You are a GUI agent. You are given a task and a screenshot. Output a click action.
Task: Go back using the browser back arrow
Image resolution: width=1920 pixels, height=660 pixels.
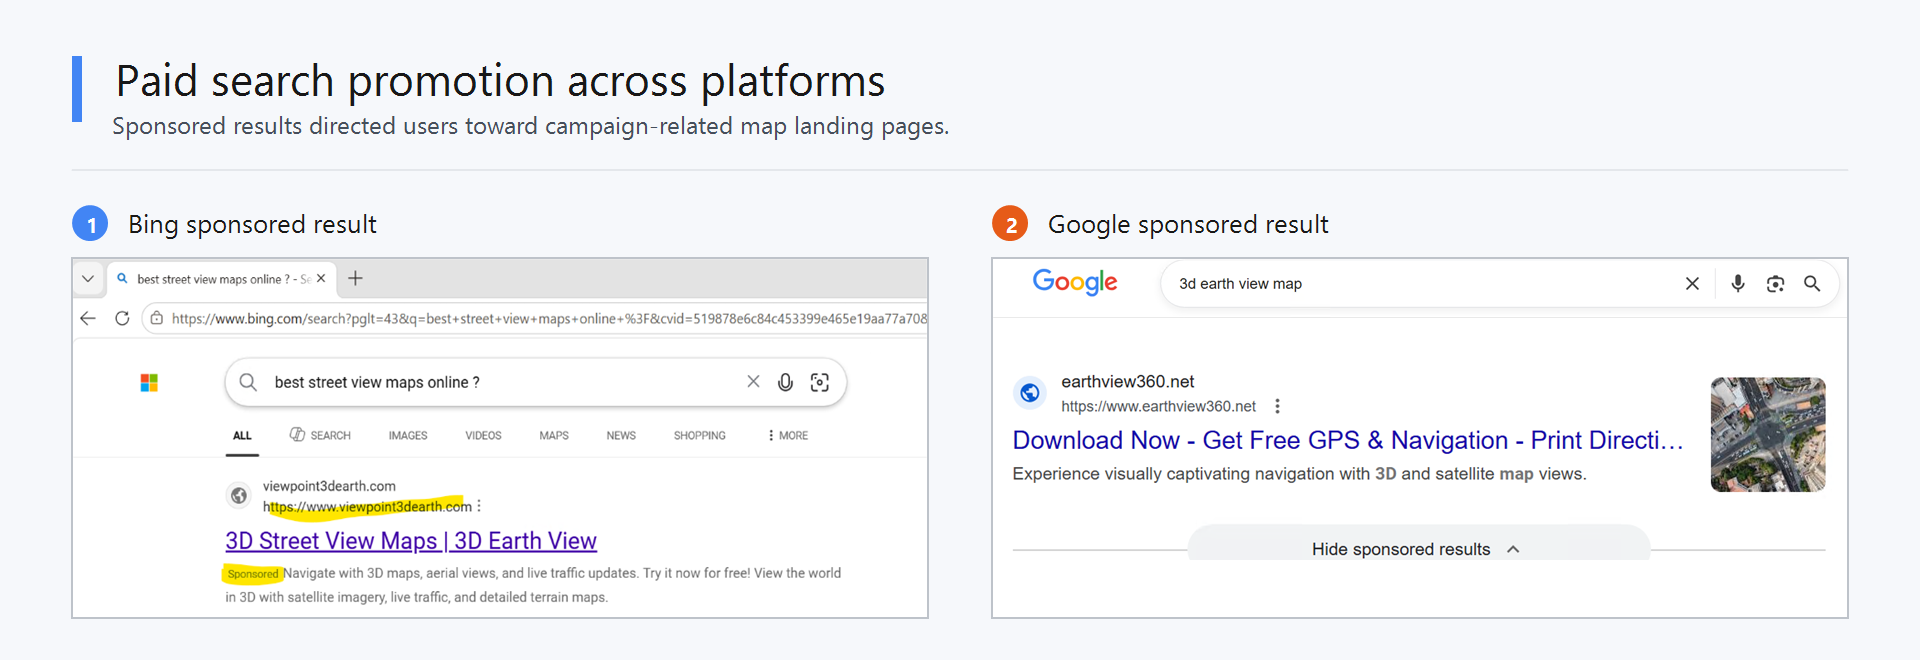(x=88, y=318)
